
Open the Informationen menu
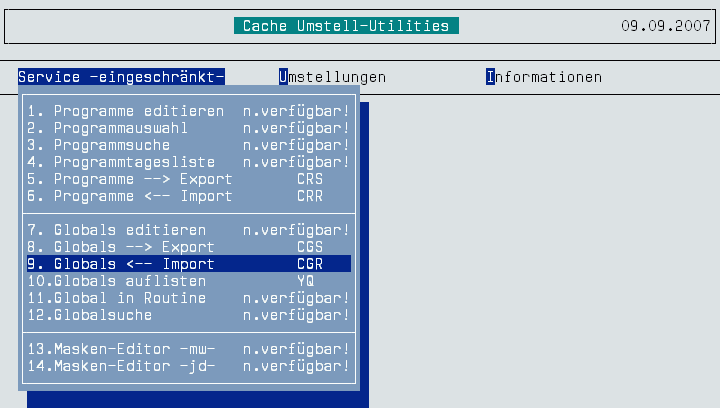click(544, 77)
